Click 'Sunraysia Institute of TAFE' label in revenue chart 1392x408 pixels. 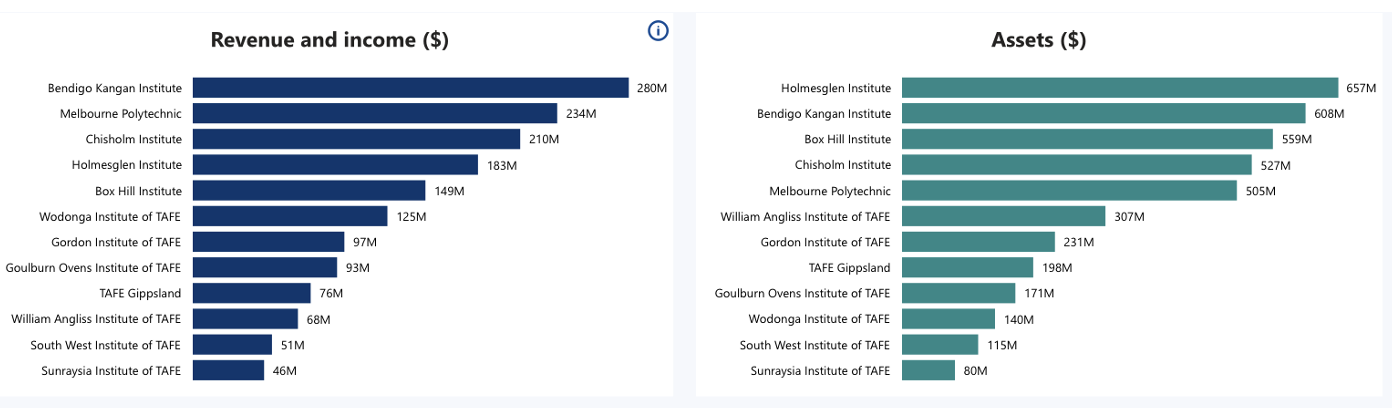(112, 370)
